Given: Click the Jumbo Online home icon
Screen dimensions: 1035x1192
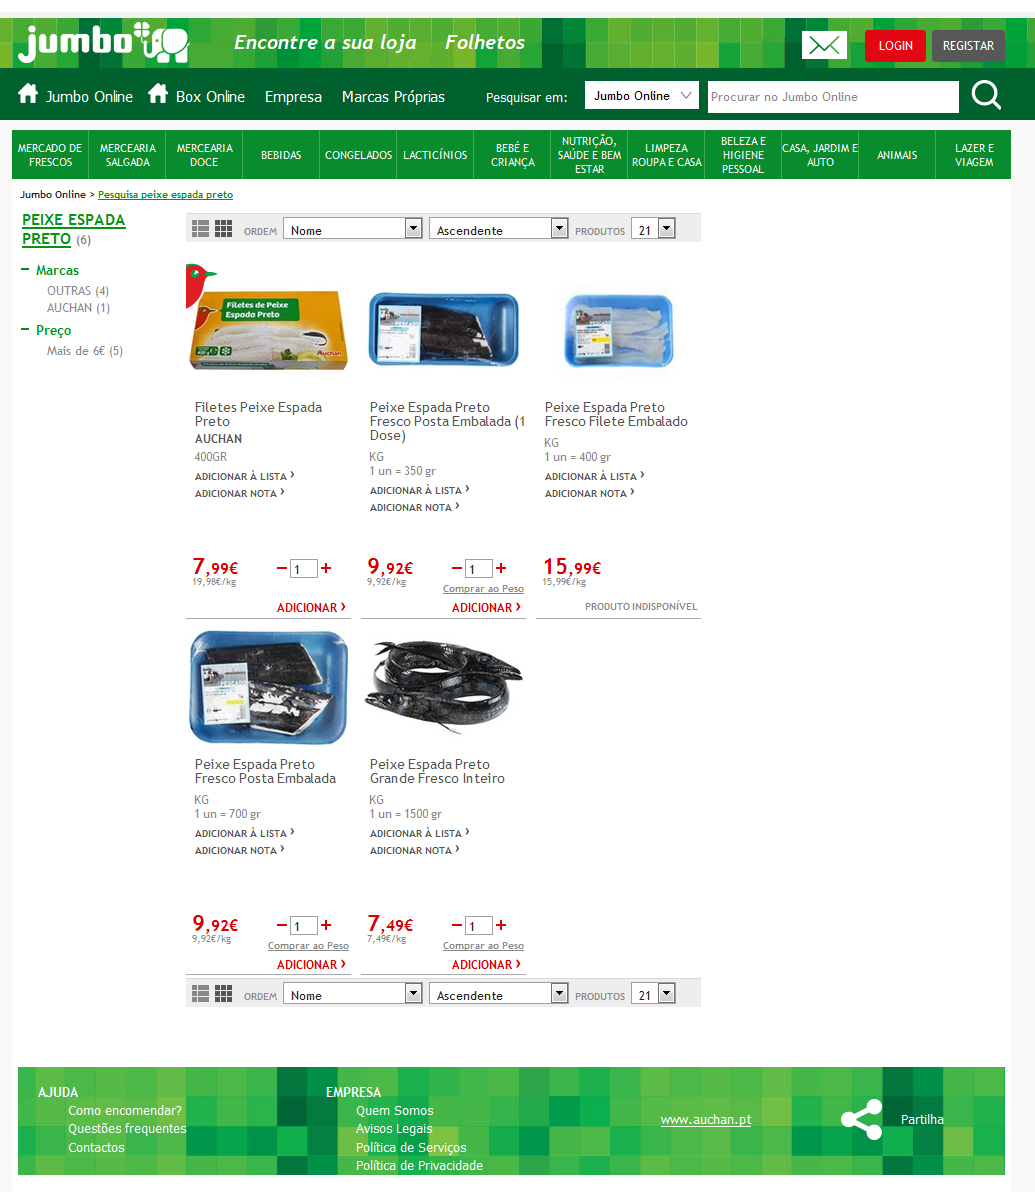Looking at the screenshot, I should tap(28, 94).
